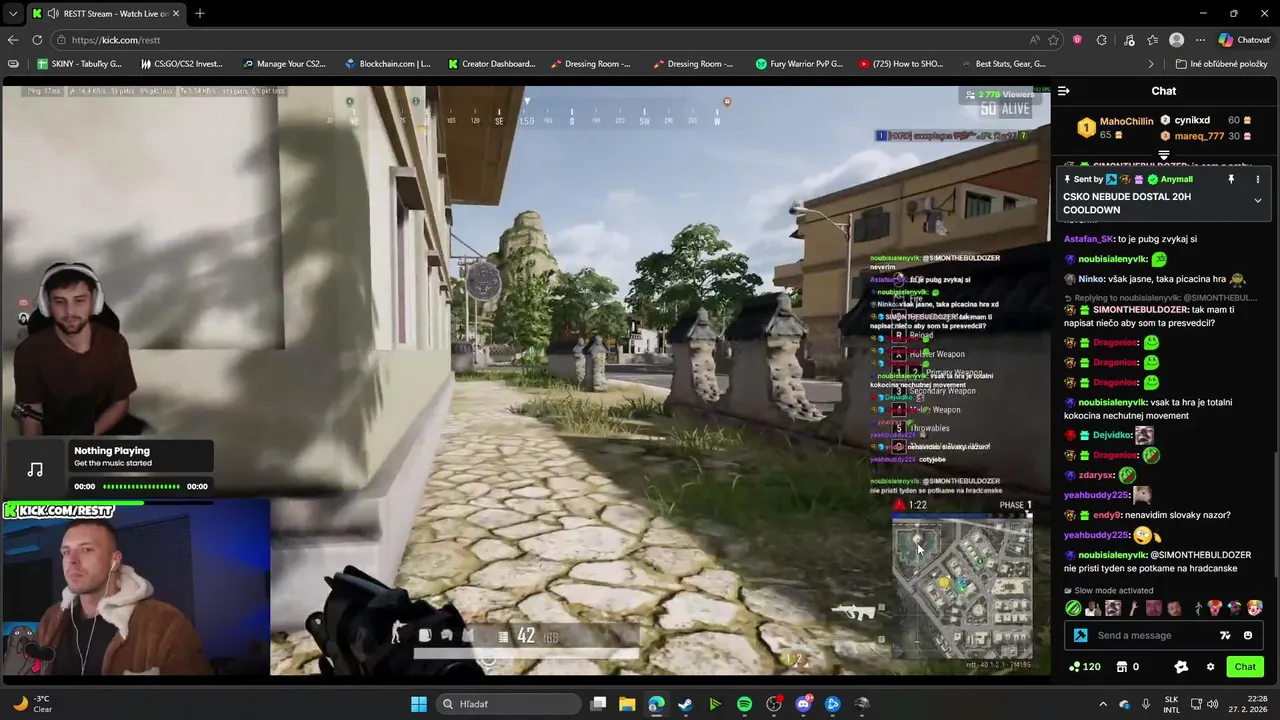1280x720 pixels.
Task: Open the shop icon showing 0
Action: click(x=1128, y=667)
